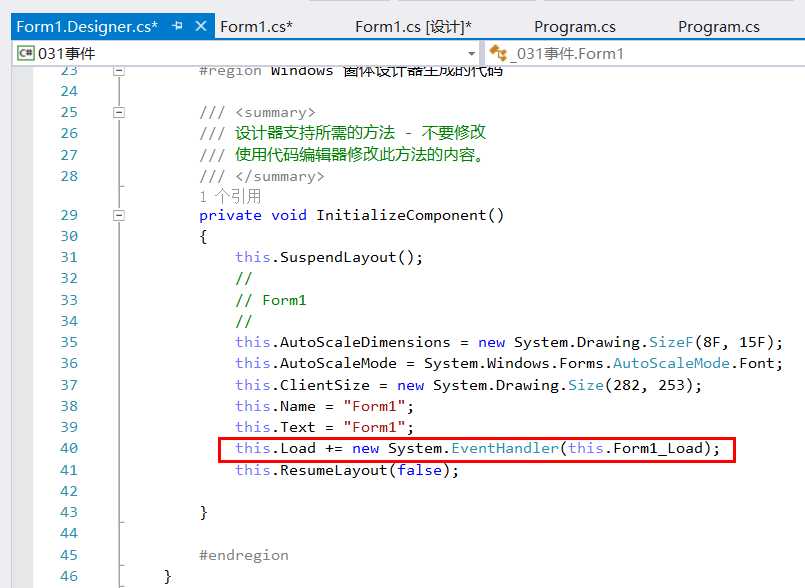Click line number 29 in the margin

(69, 215)
